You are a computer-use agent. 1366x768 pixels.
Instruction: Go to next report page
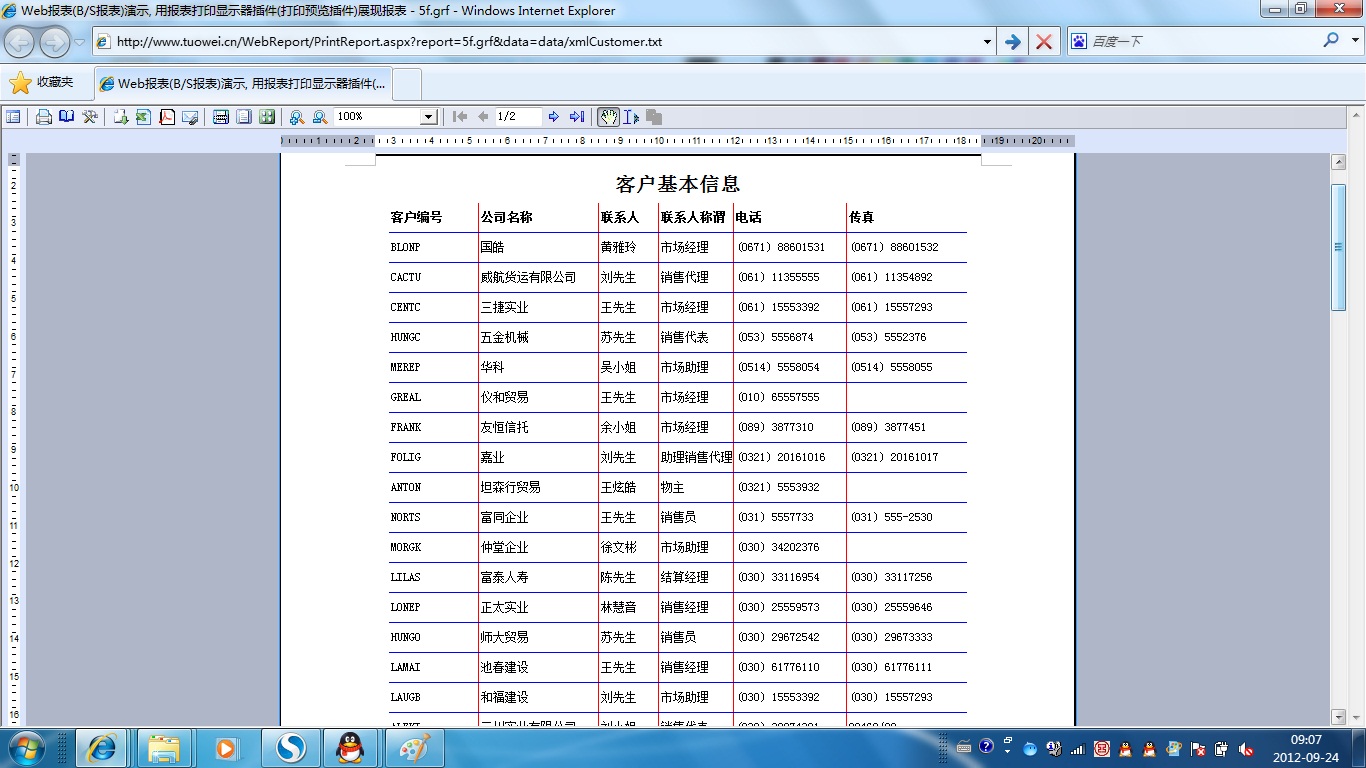554,117
